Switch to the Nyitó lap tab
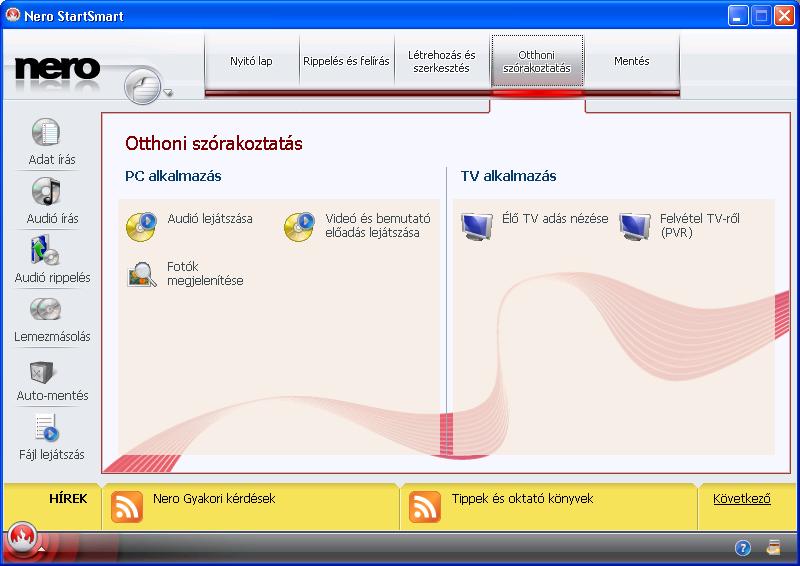The image size is (800, 566). pos(251,61)
